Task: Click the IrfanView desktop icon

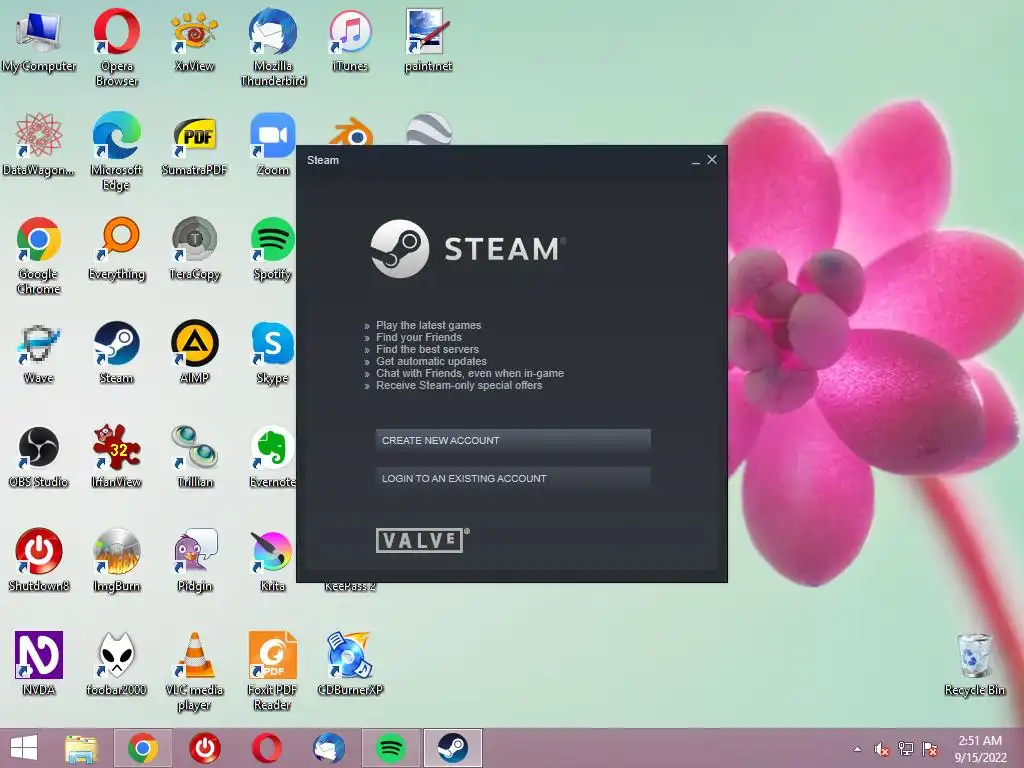Action: pyautogui.click(x=116, y=456)
